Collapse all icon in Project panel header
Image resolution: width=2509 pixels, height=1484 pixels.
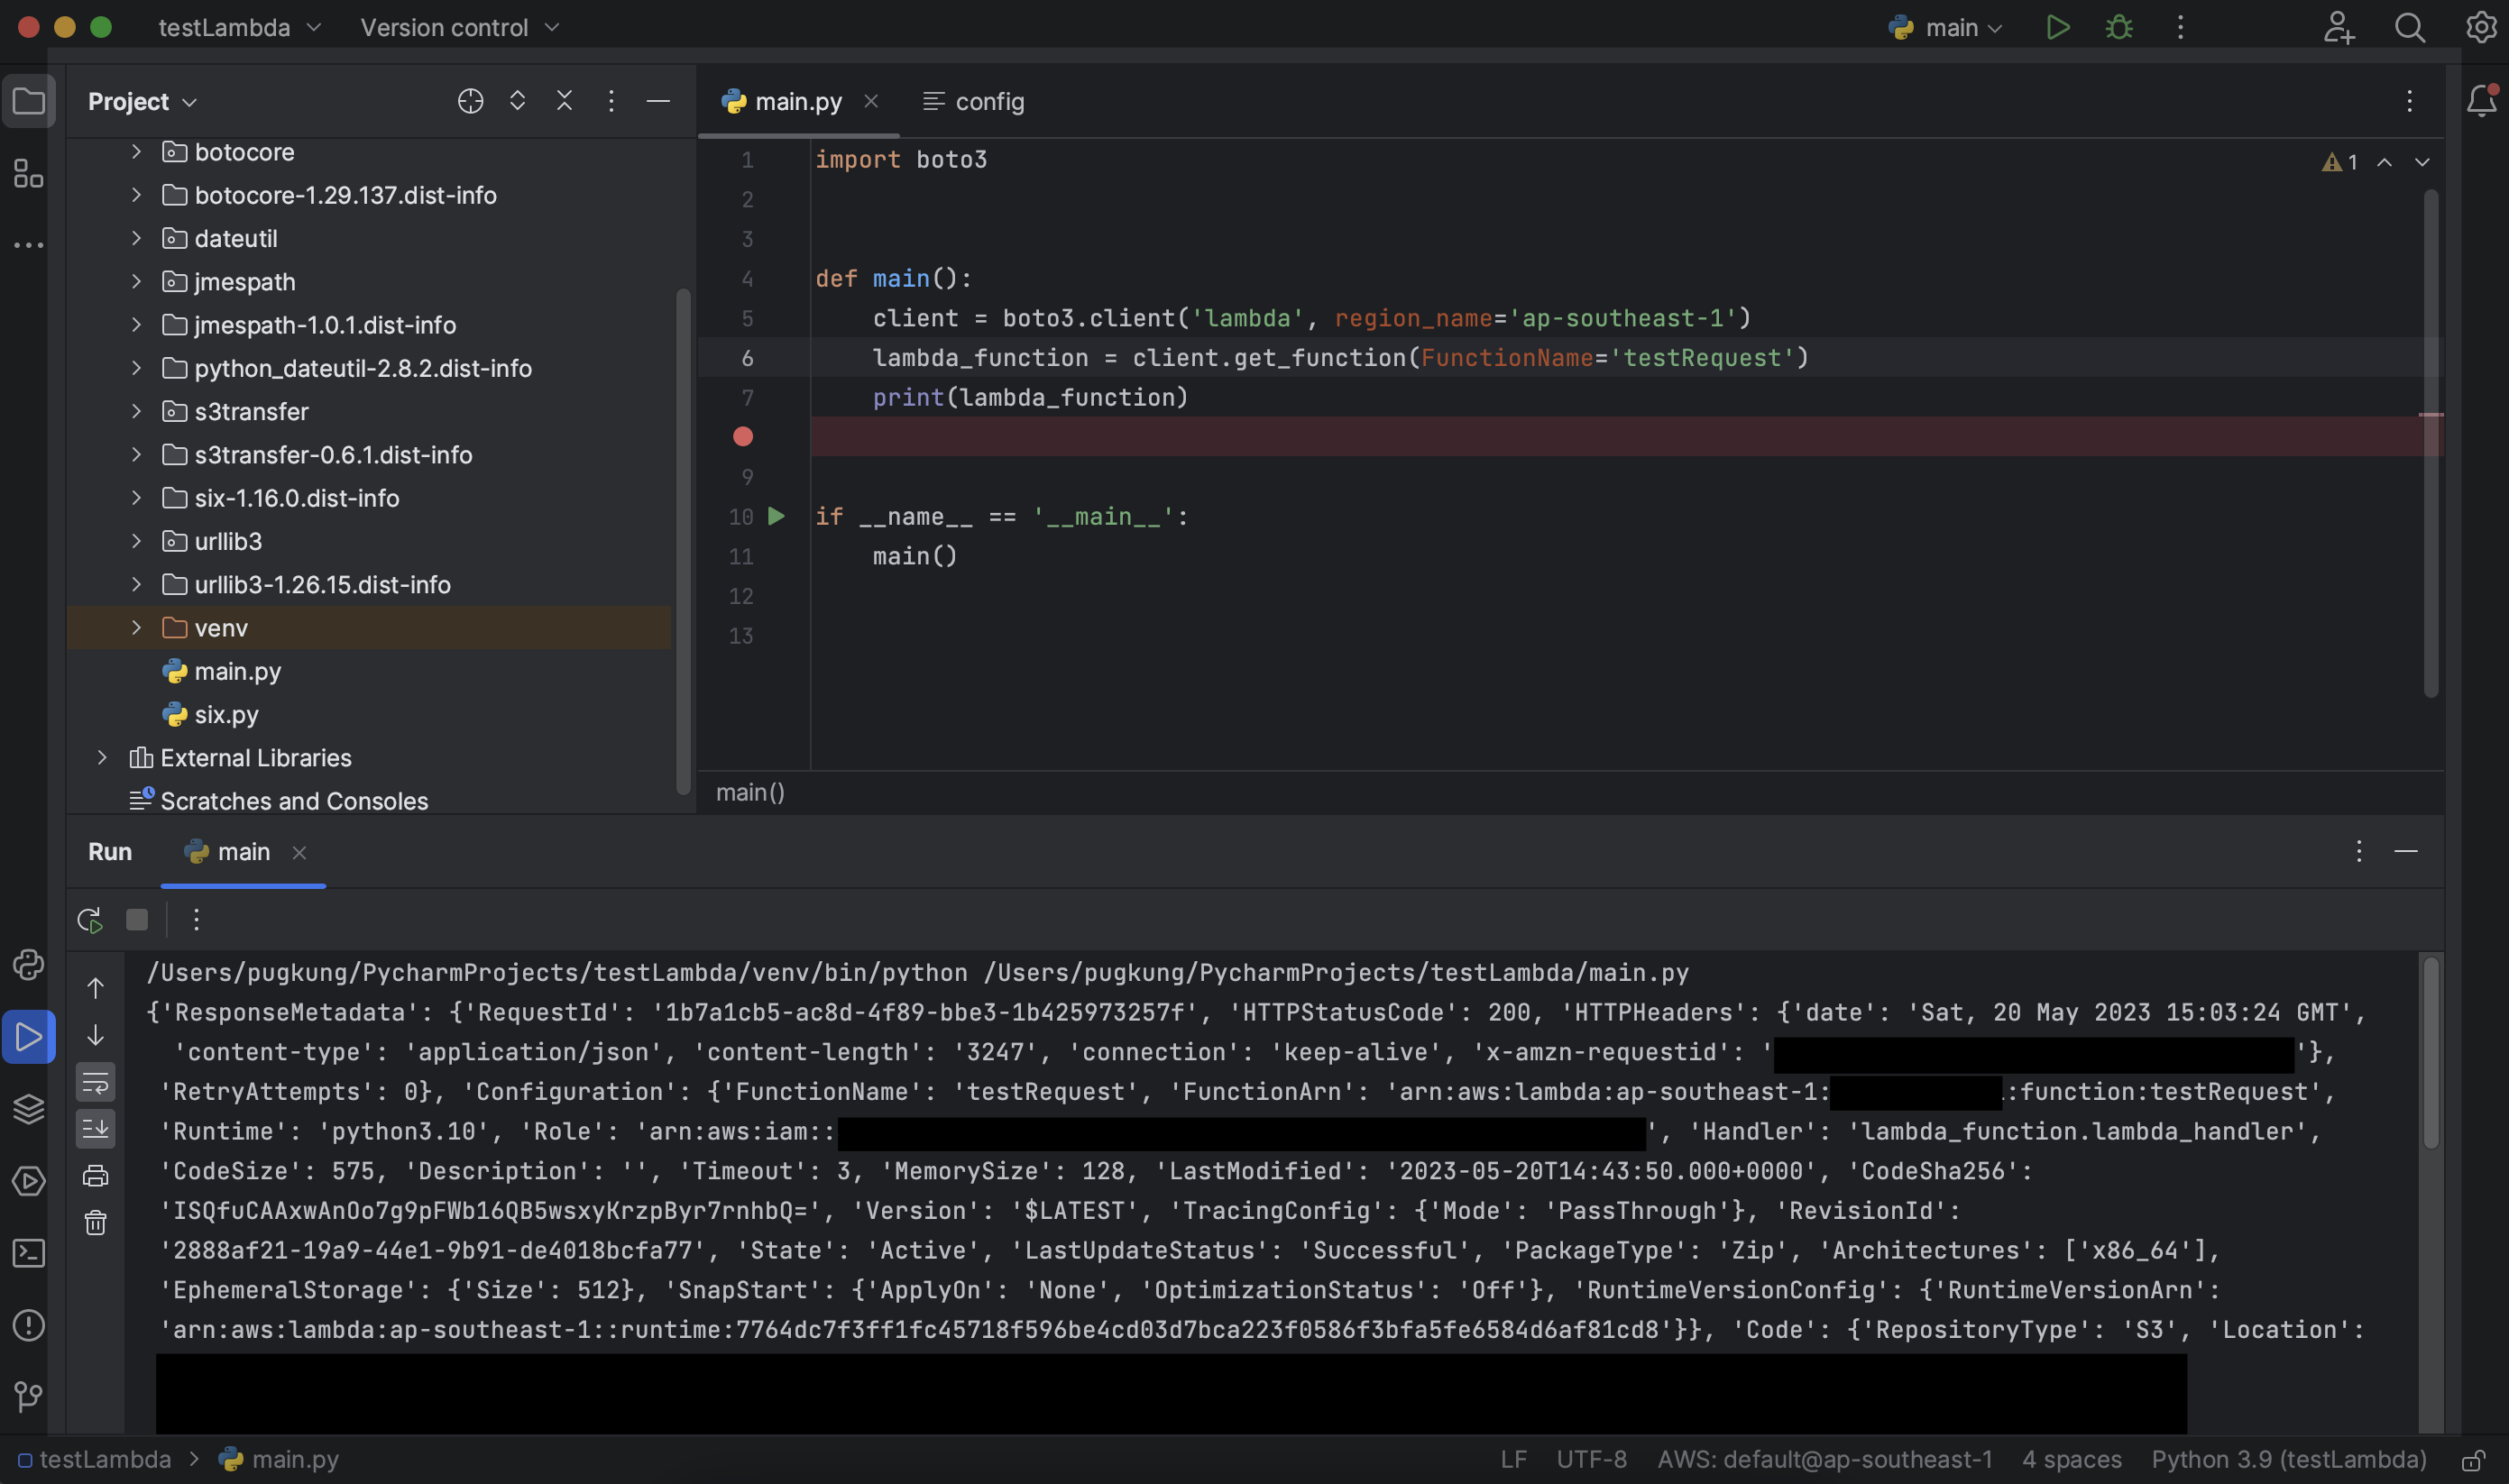click(x=564, y=101)
